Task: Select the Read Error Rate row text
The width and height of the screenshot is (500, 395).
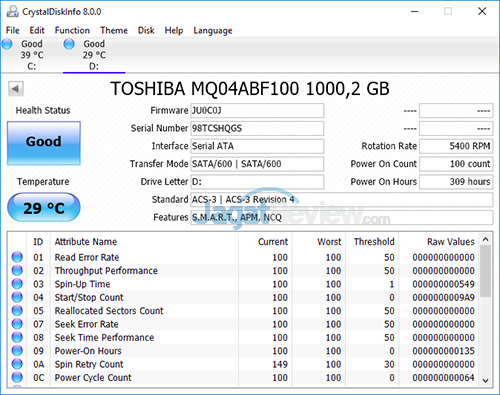Action: [x=87, y=257]
